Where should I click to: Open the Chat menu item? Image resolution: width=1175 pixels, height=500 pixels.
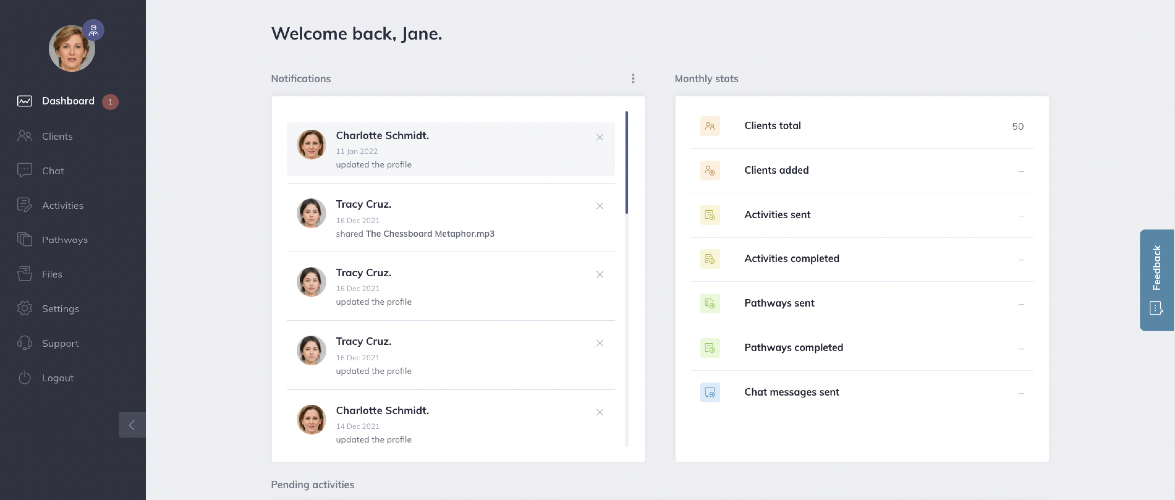pos(53,171)
